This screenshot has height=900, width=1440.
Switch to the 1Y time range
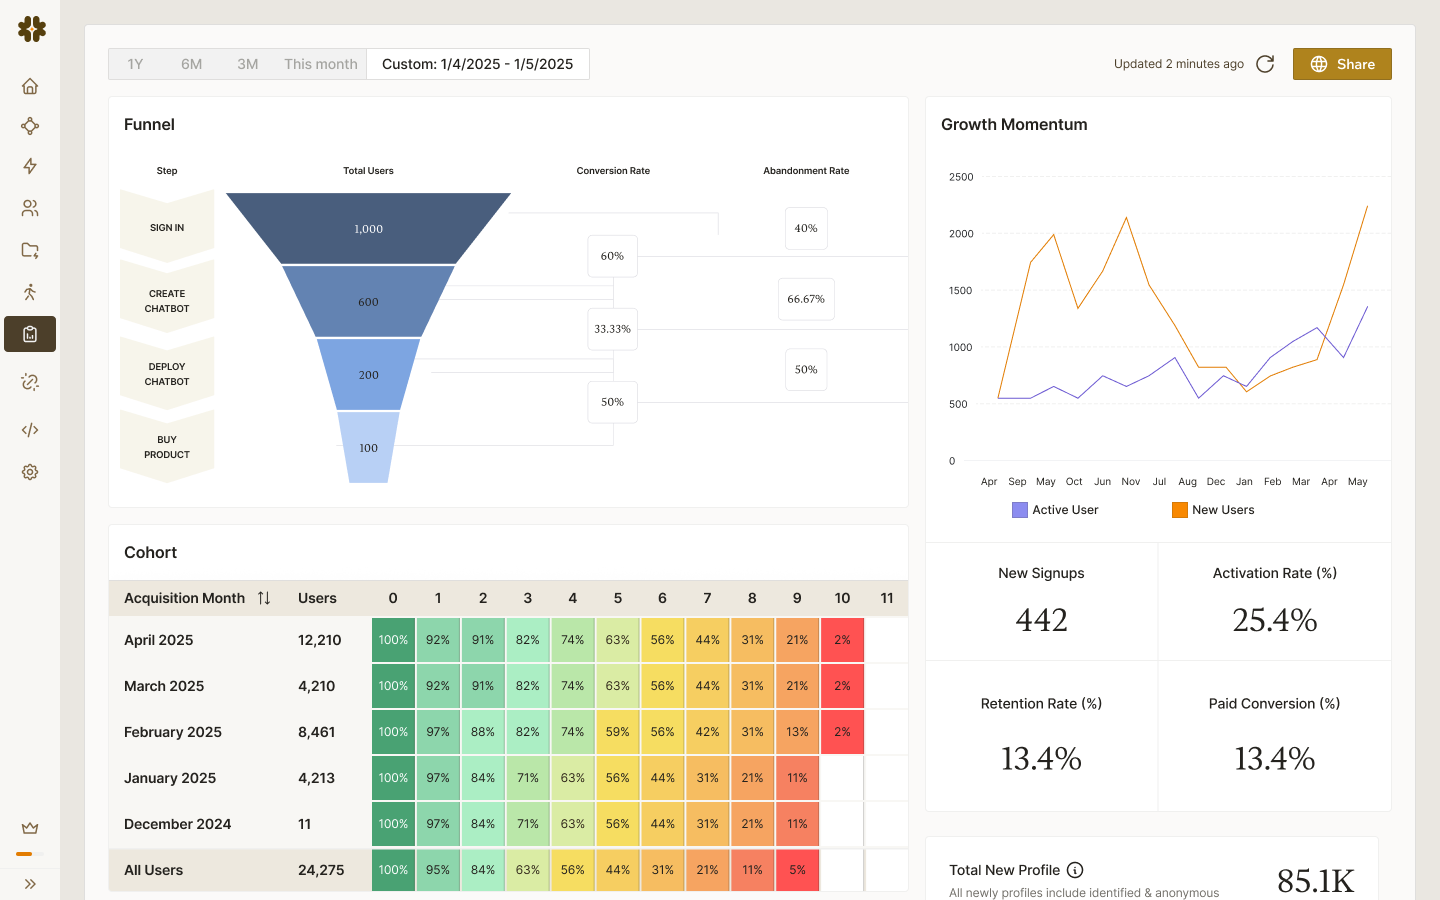pos(135,63)
